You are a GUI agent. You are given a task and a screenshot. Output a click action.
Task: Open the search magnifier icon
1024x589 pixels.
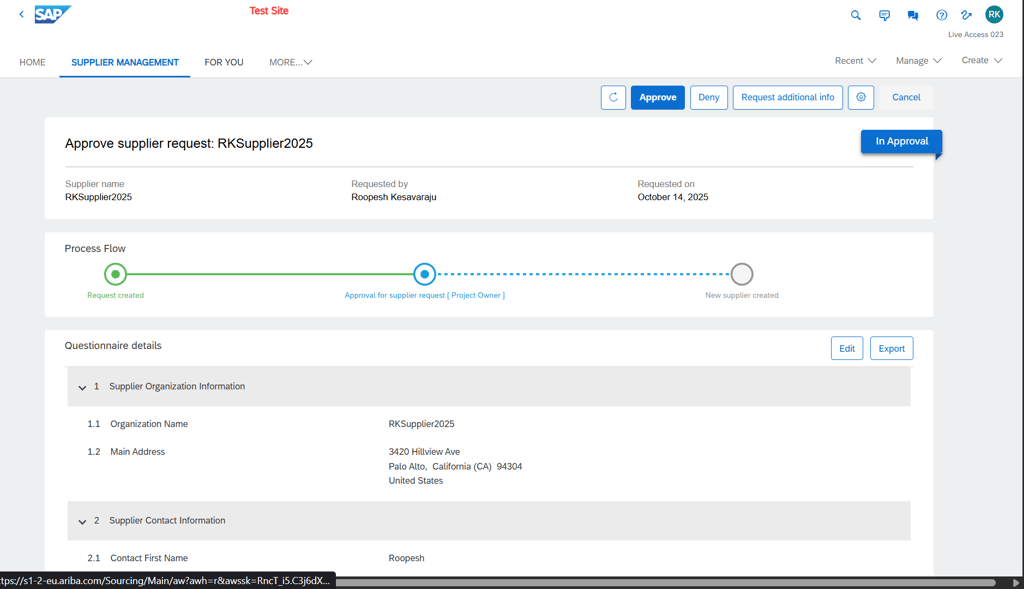click(x=856, y=15)
